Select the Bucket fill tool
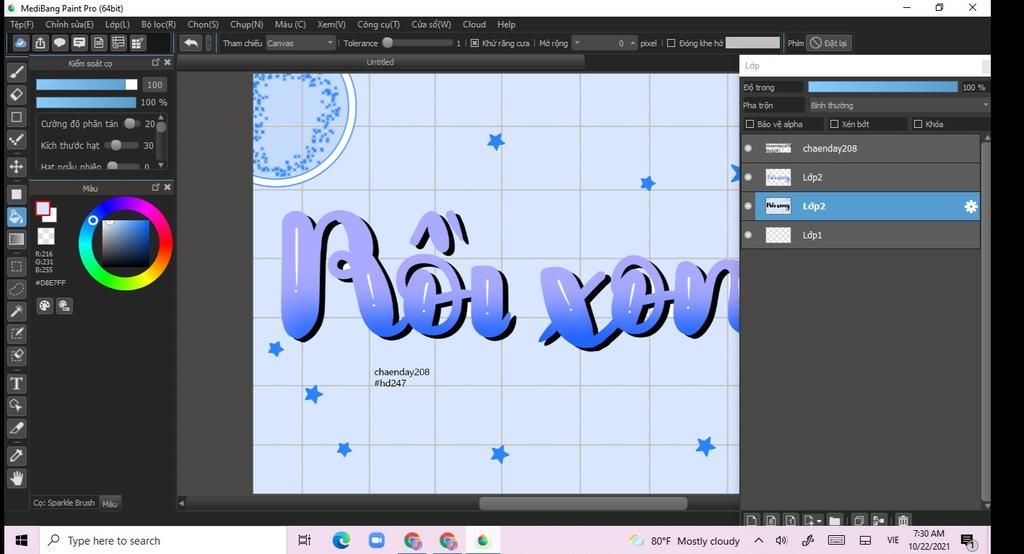The image size is (1024, 554). [16, 216]
